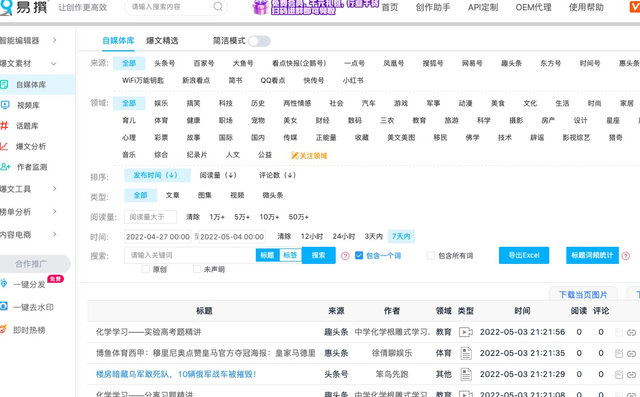The width and height of the screenshot is (640, 397).
Task: Click the search magnifier icon in top bar
Action: pos(218,7)
